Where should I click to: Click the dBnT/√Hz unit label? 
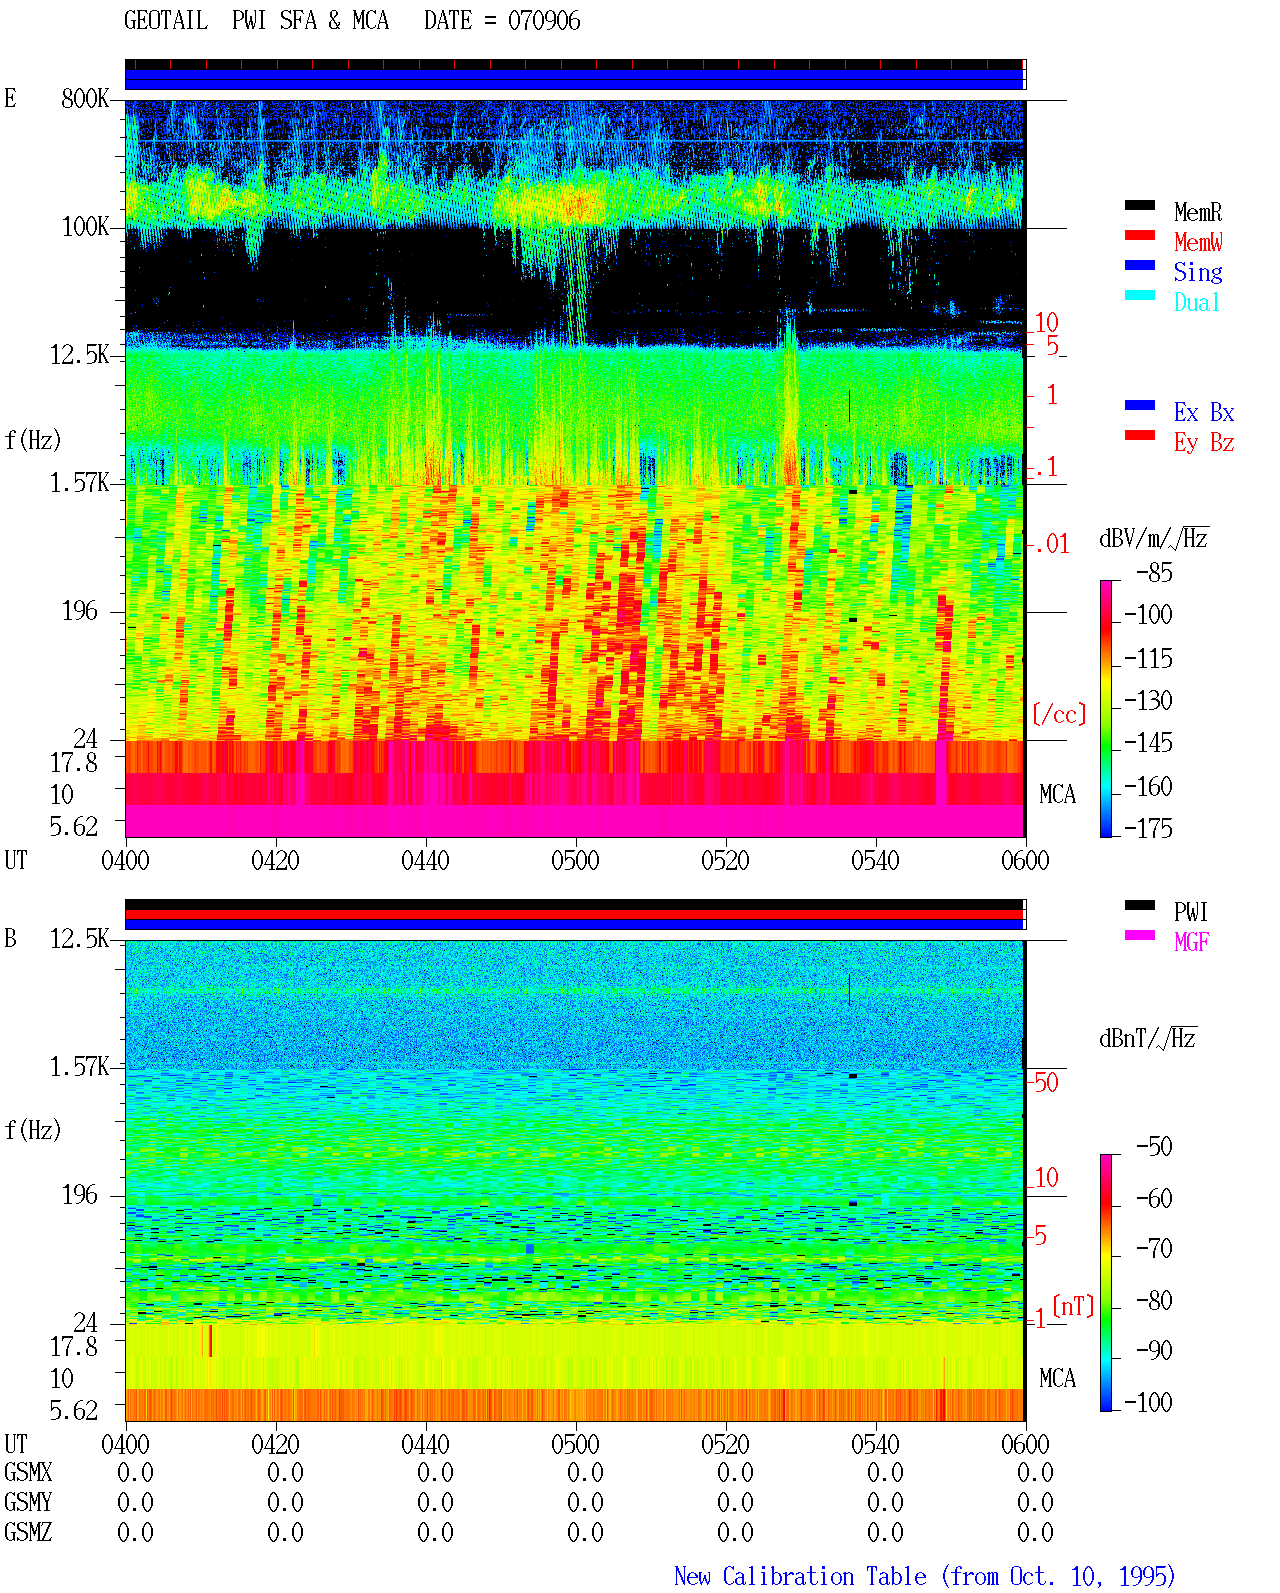click(x=1148, y=1038)
